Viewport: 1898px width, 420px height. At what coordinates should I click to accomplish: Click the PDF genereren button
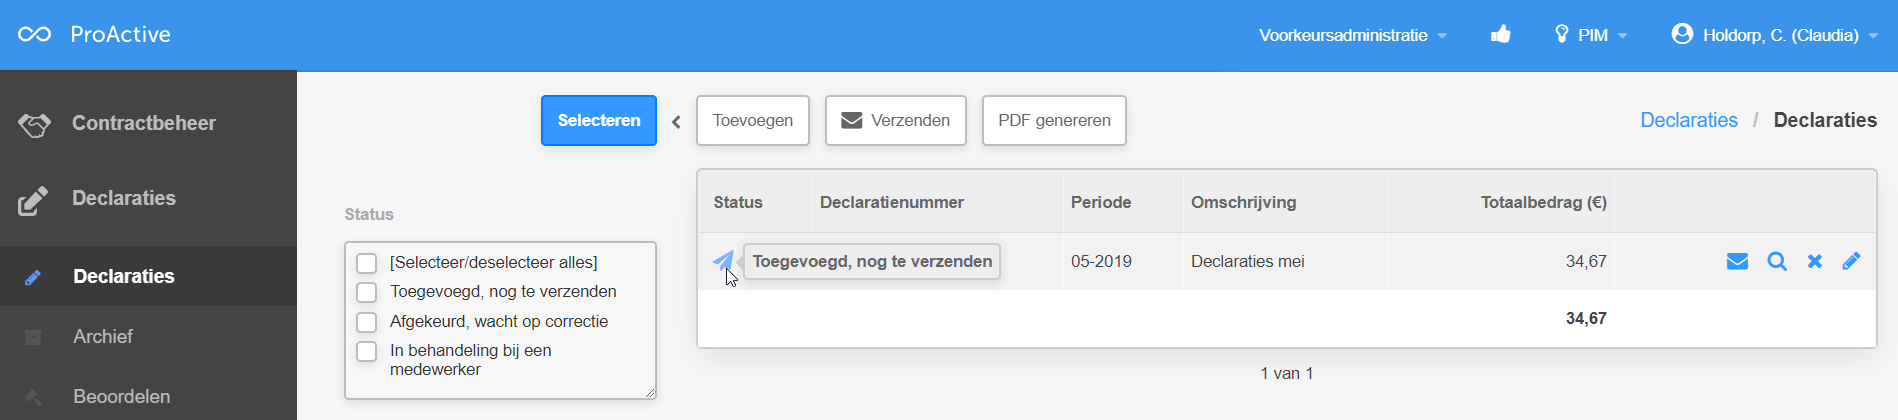pos(1054,121)
